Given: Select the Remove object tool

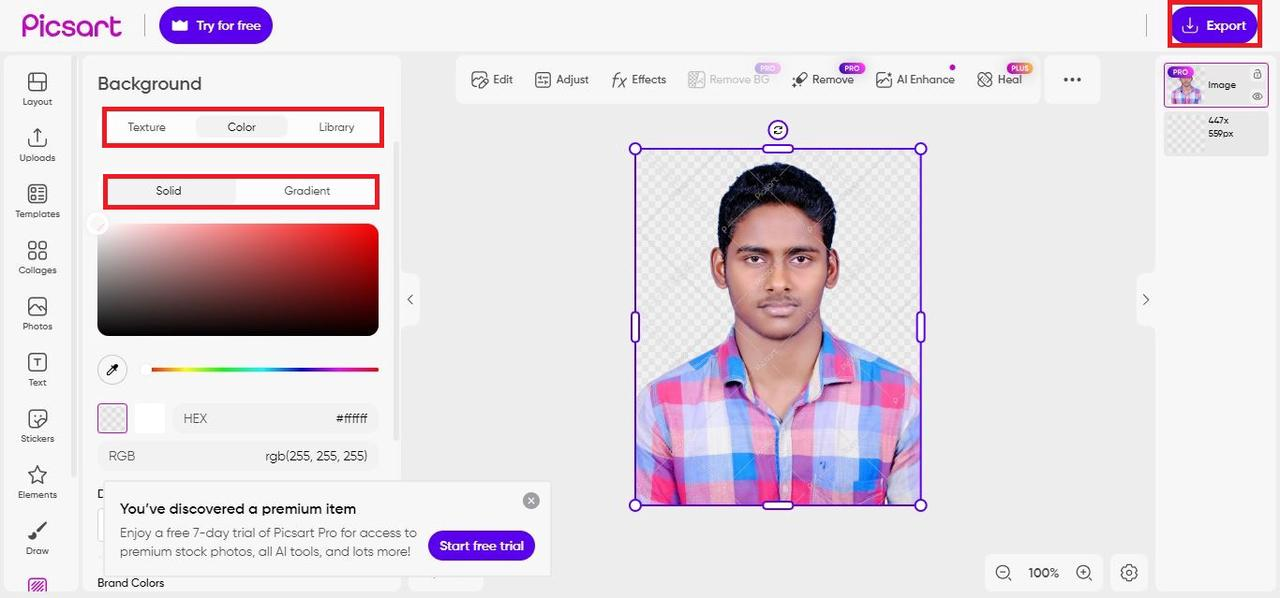Looking at the screenshot, I should tap(823, 79).
